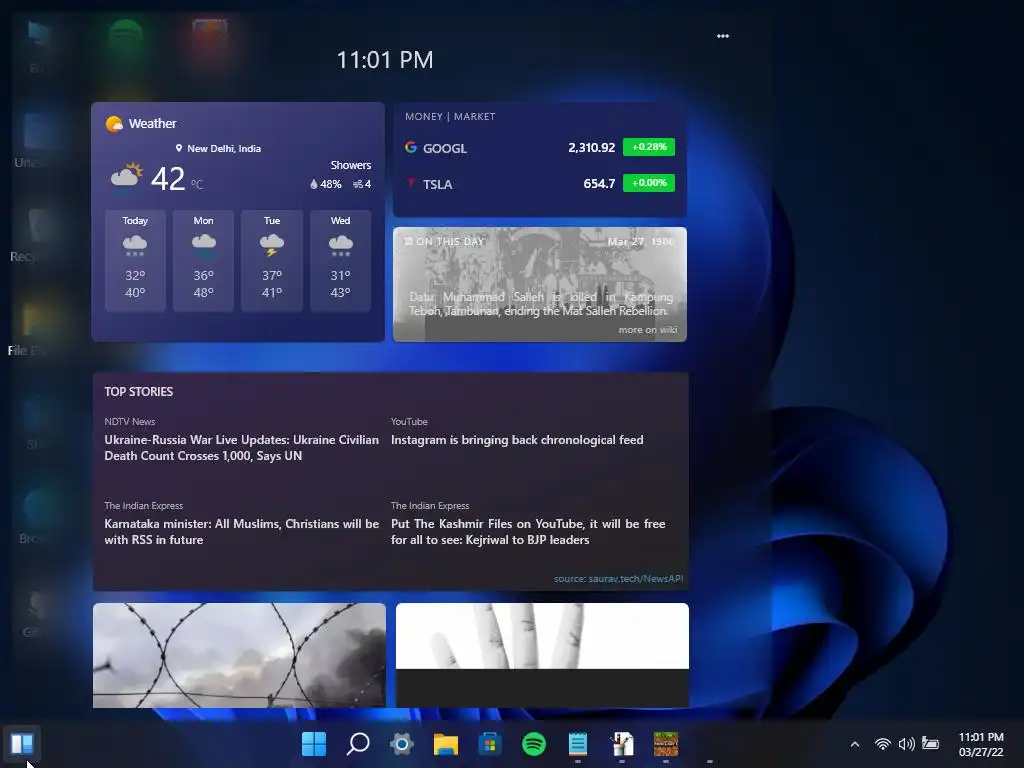Toggle the Widgets button on the taskbar
The height and width of the screenshot is (768, 1024).
coord(22,744)
